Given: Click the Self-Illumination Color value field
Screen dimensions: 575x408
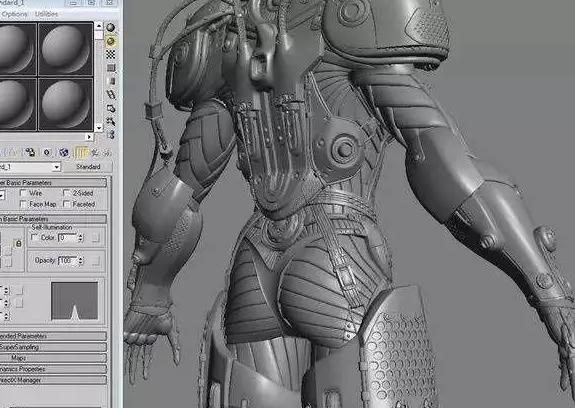Looking at the screenshot, I should point(67,238).
